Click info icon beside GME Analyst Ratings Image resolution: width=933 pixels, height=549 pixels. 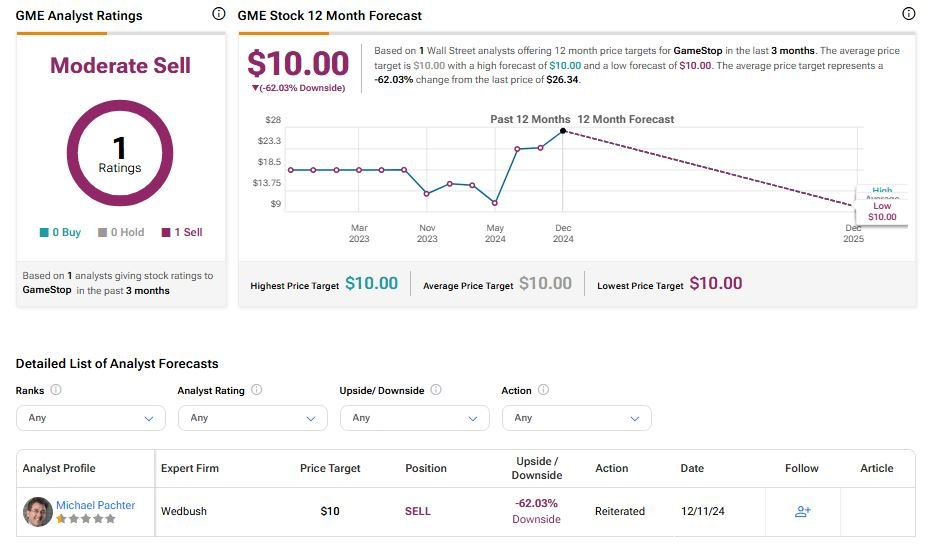[x=219, y=15]
